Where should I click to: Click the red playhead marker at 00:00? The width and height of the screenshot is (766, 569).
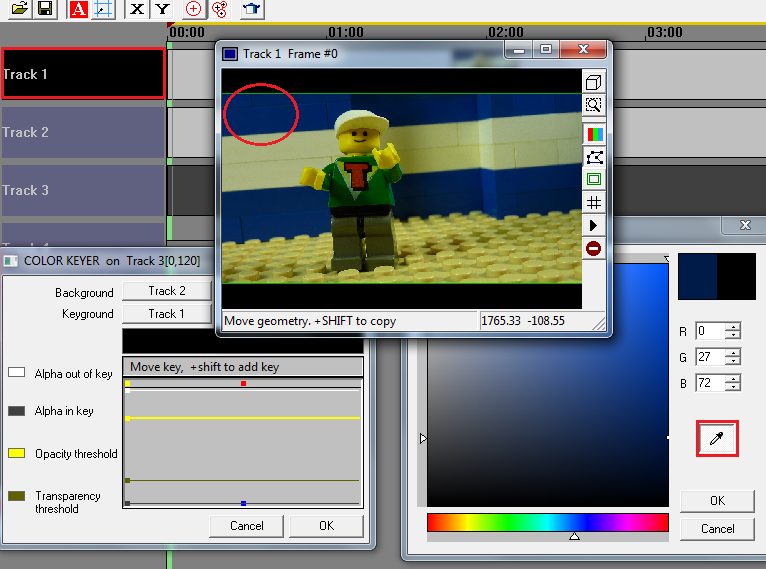170,24
